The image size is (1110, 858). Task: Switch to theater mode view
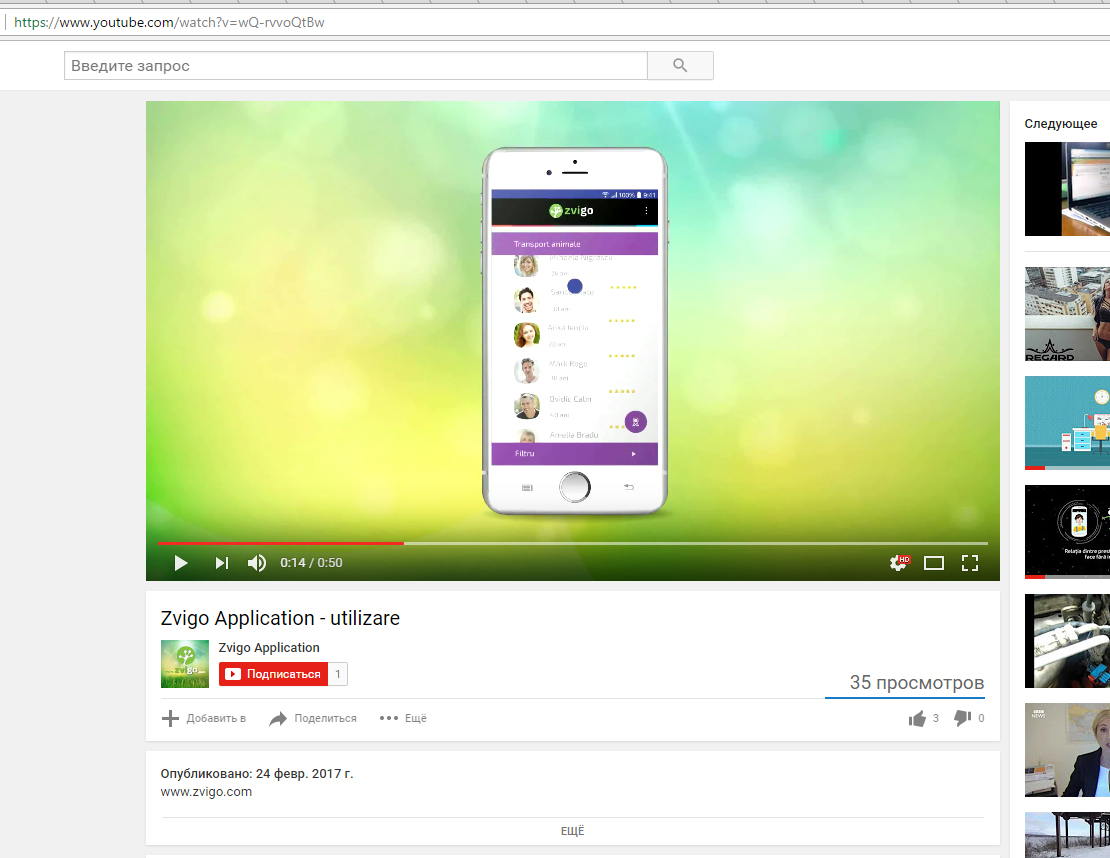934,563
